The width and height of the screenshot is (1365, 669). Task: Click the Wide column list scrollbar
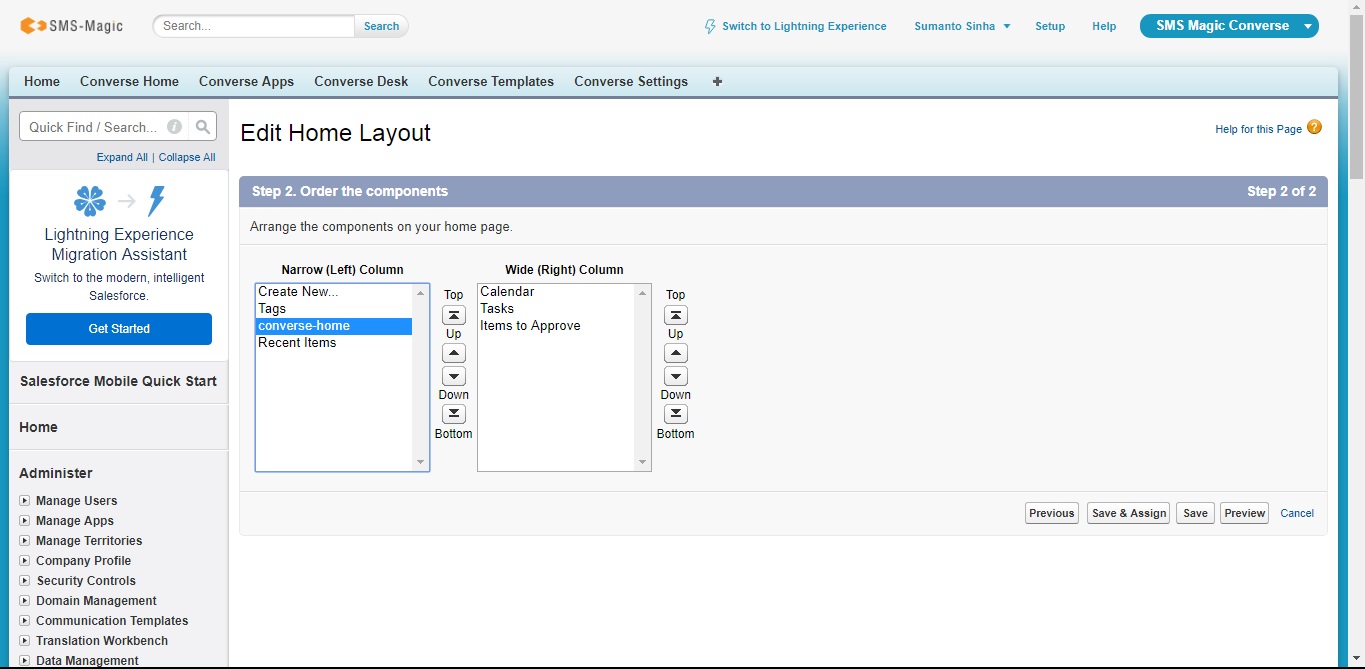coord(642,377)
